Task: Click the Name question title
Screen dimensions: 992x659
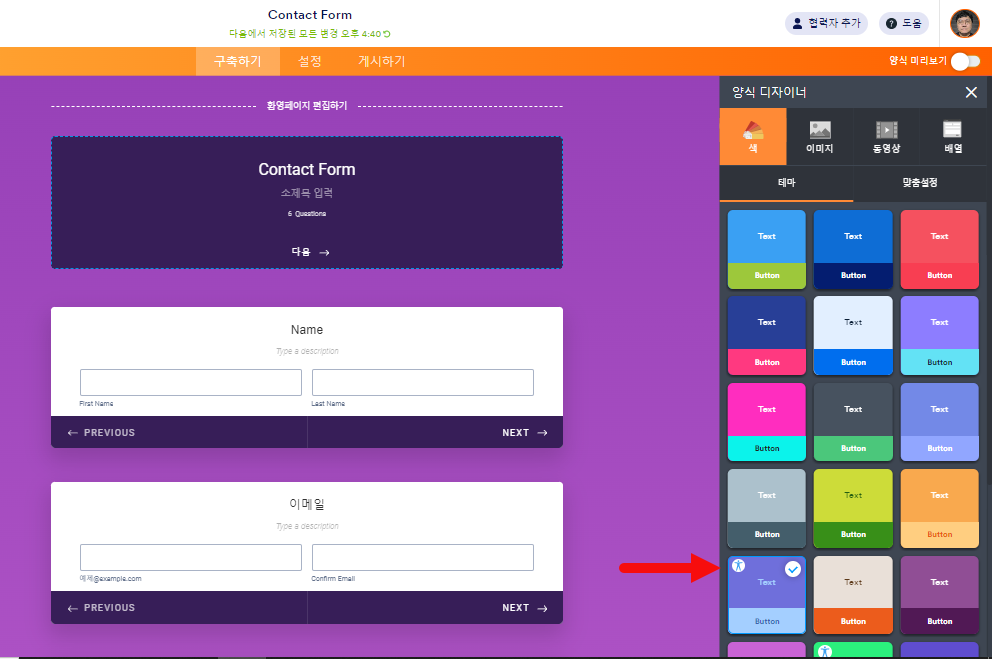Action: click(307, 330)
